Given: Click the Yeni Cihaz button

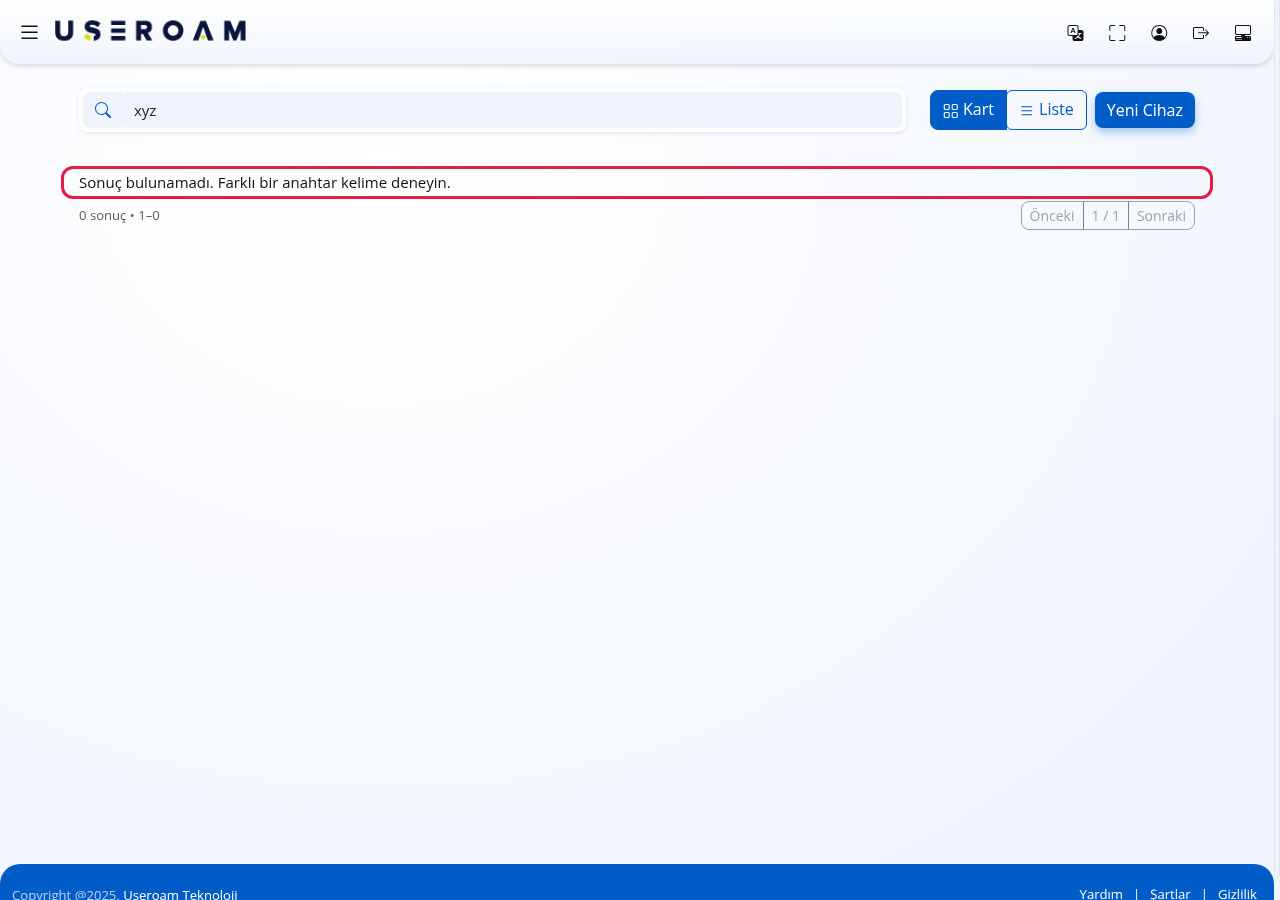Looking at the screenshot, I should coord(1145,110).
